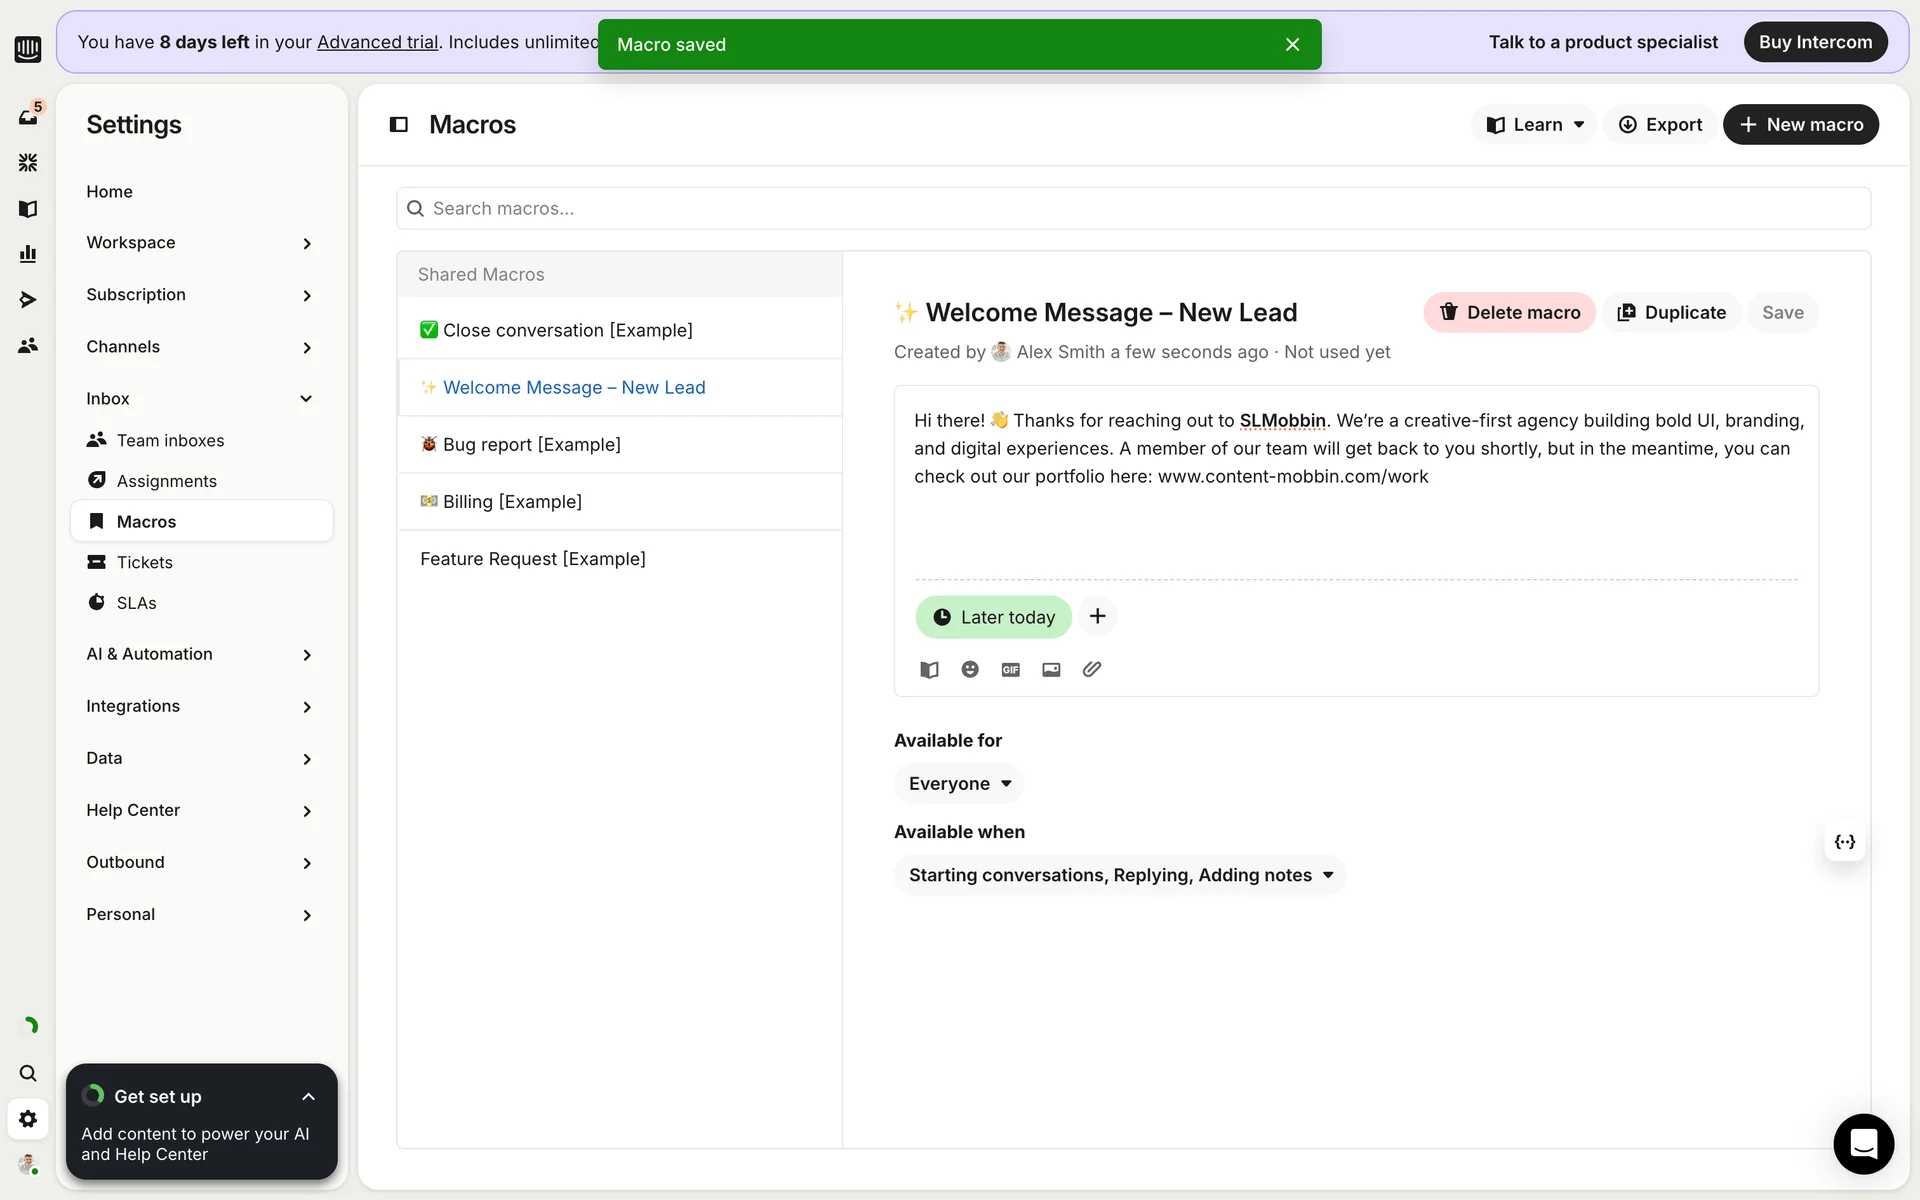Click the Delete macro button
The image size is (1920, 1200).
1508,312
